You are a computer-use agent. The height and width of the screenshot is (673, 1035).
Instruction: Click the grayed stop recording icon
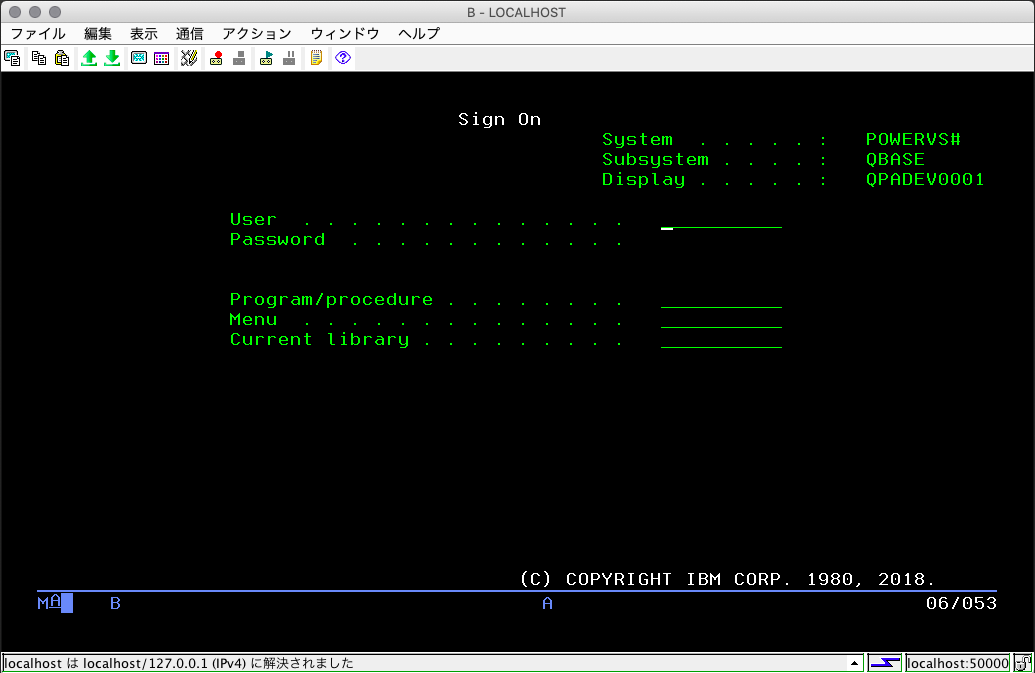[239, 58]
